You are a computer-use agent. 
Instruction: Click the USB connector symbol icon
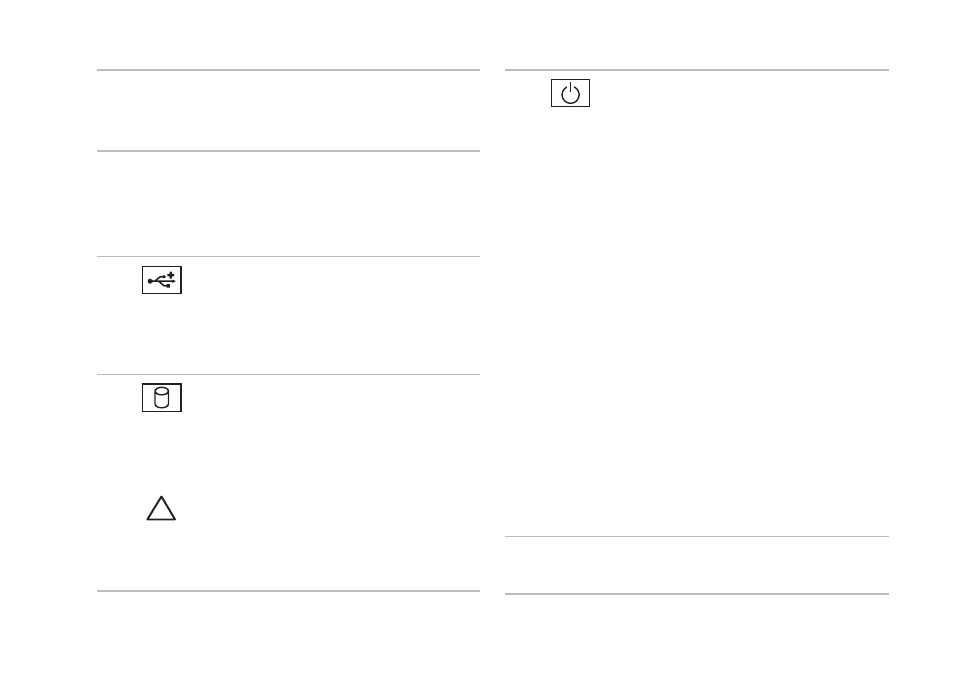(x=162, y=280)
